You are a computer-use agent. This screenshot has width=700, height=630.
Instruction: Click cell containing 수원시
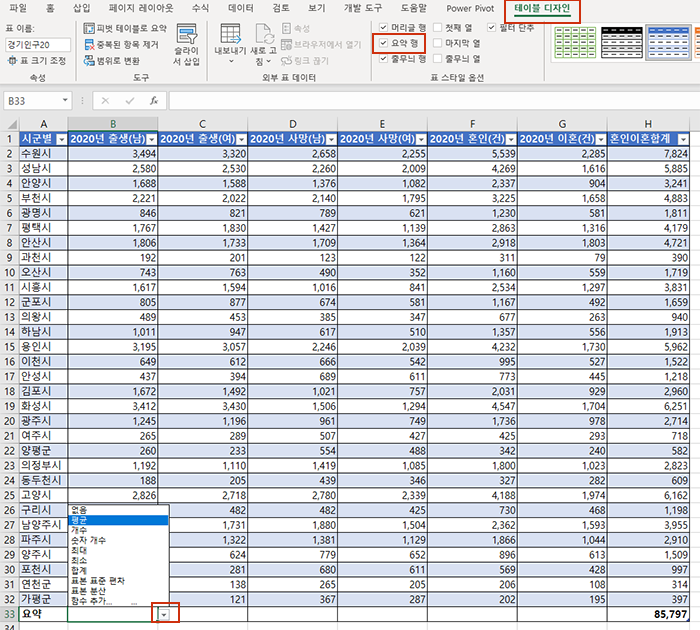tap(43, 154)
